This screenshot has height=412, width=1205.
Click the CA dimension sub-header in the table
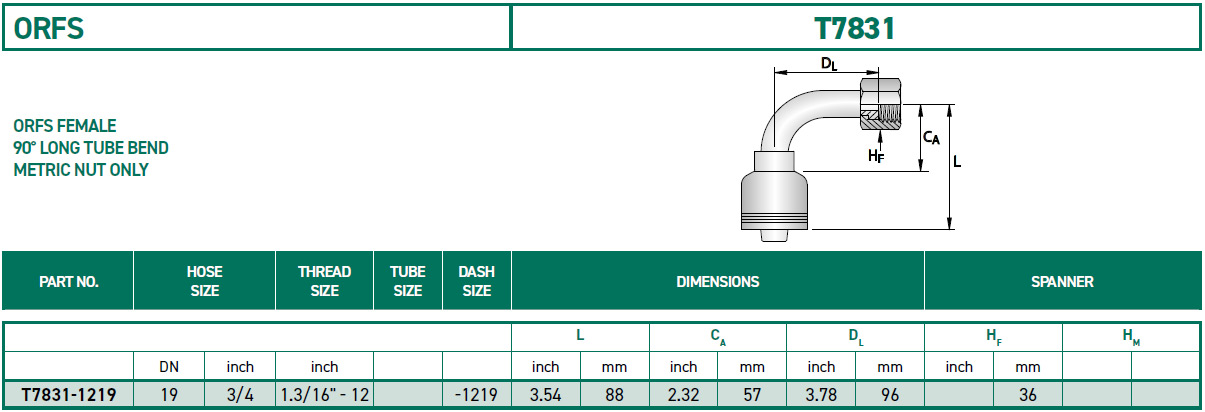tap(717, 339)
